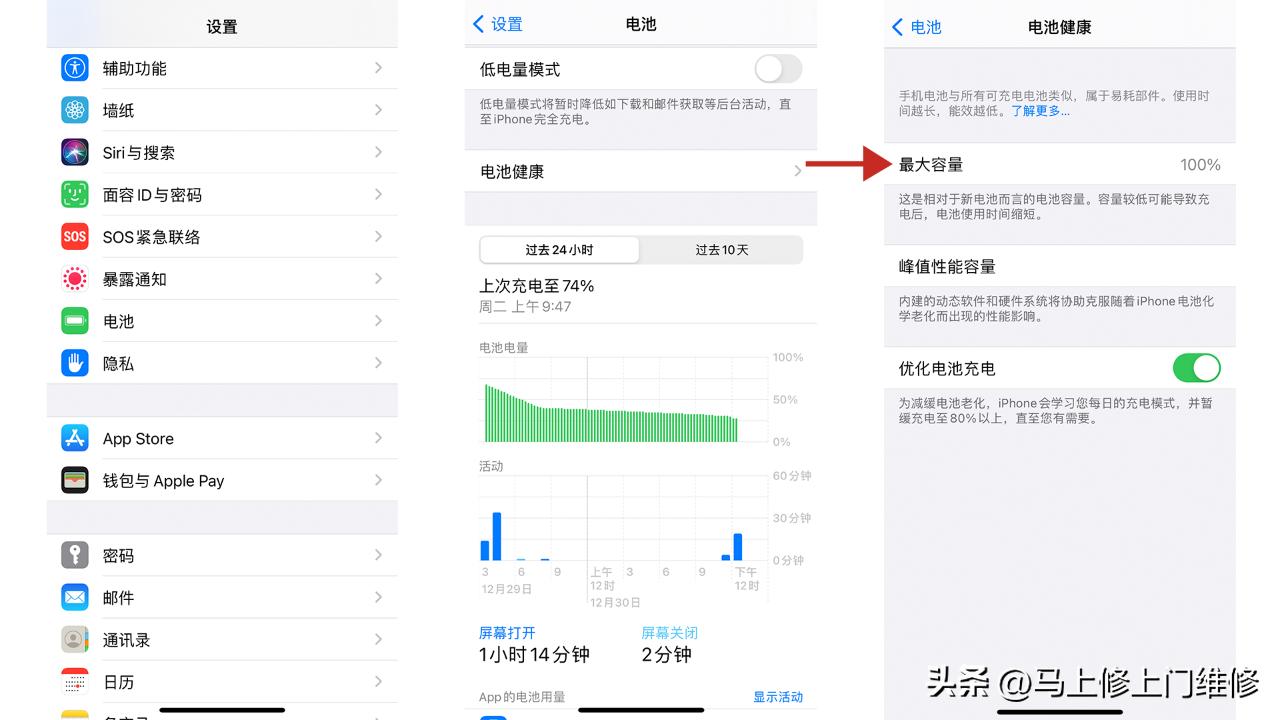Open the 电池健康 row chevron

796,171
